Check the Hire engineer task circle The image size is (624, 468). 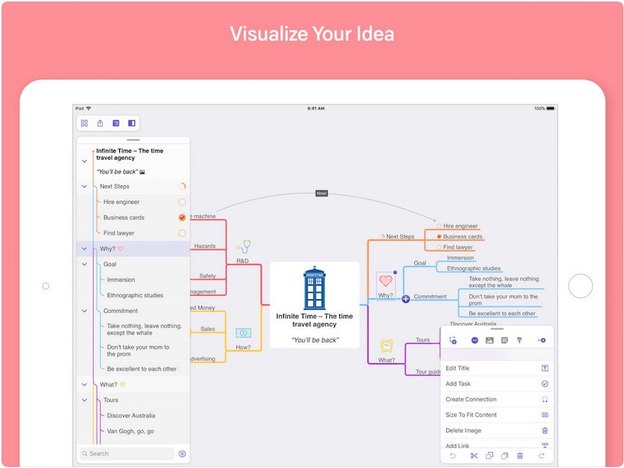point(182,201)
